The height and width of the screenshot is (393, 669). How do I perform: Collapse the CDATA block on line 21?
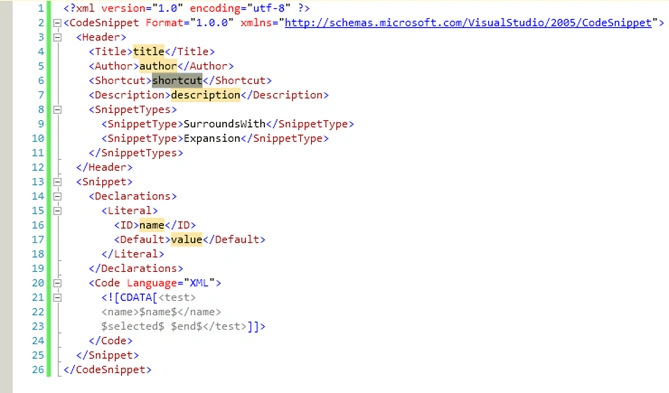(57, 297)
